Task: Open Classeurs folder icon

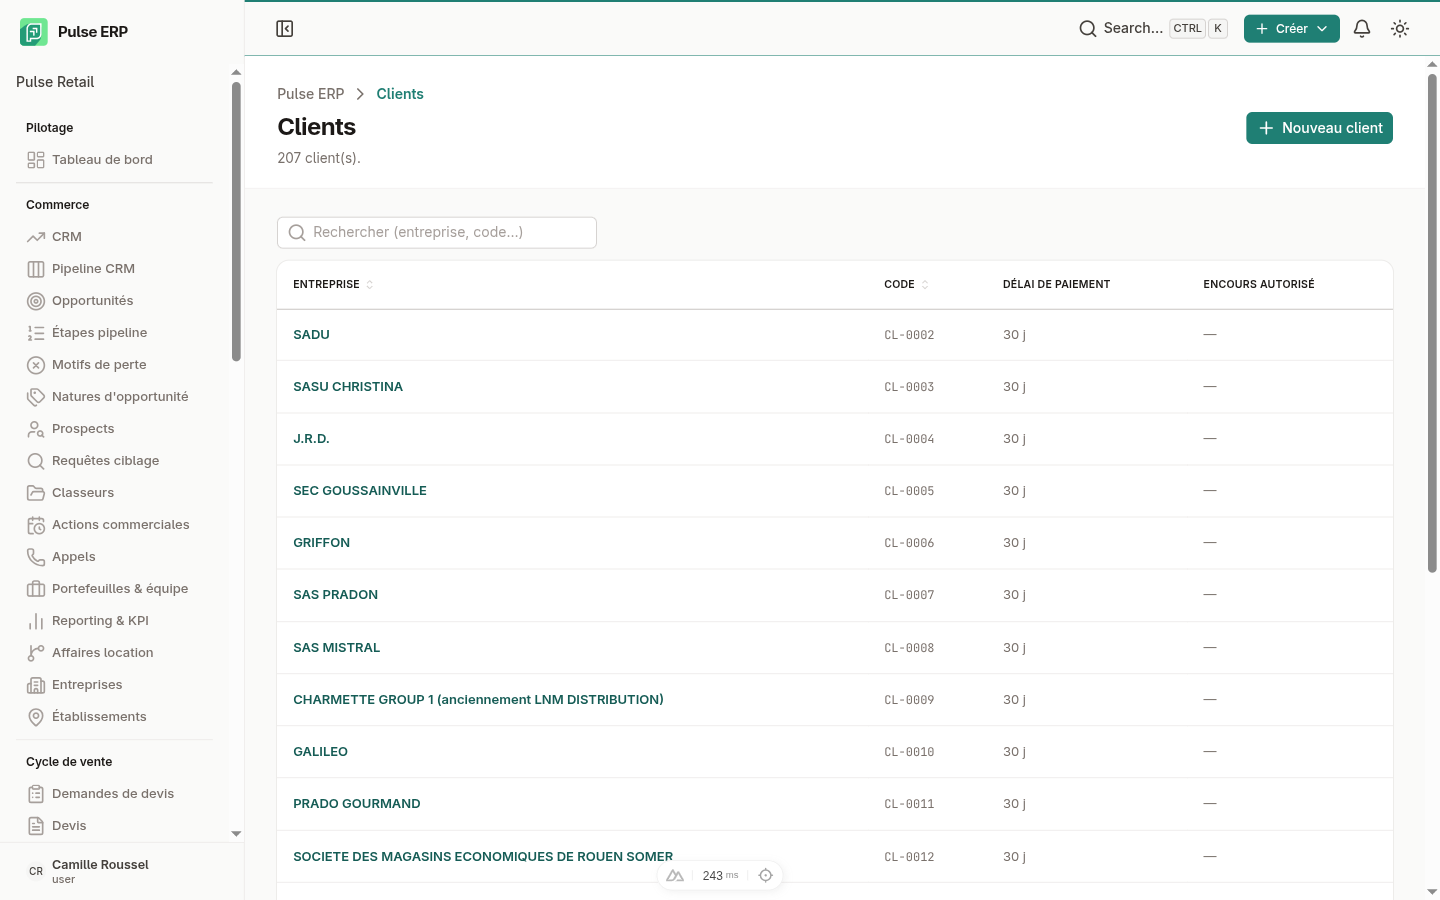Action: pos(36,493)
